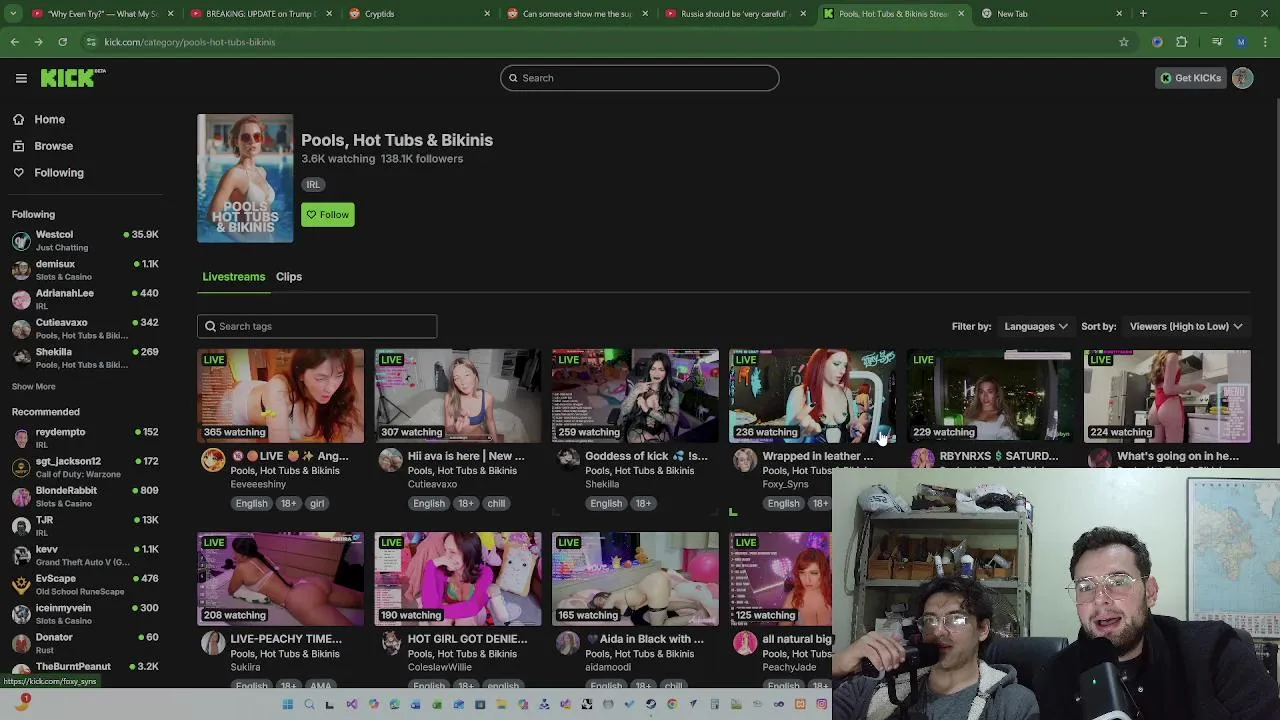Click ColeslawWillie streamer avatar
Image resolution: width=1280 pixels, height=720 pixels.
click(390, 642)
